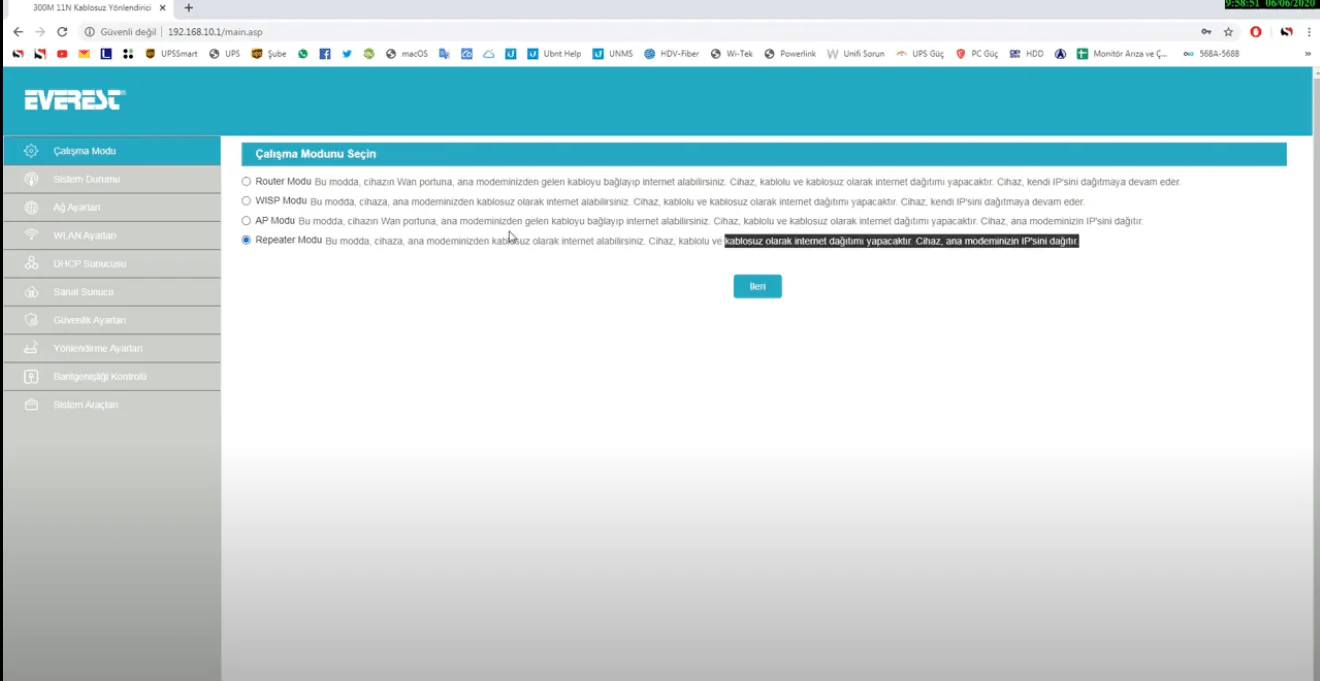Click the saved password key icon

point(1207,32)
